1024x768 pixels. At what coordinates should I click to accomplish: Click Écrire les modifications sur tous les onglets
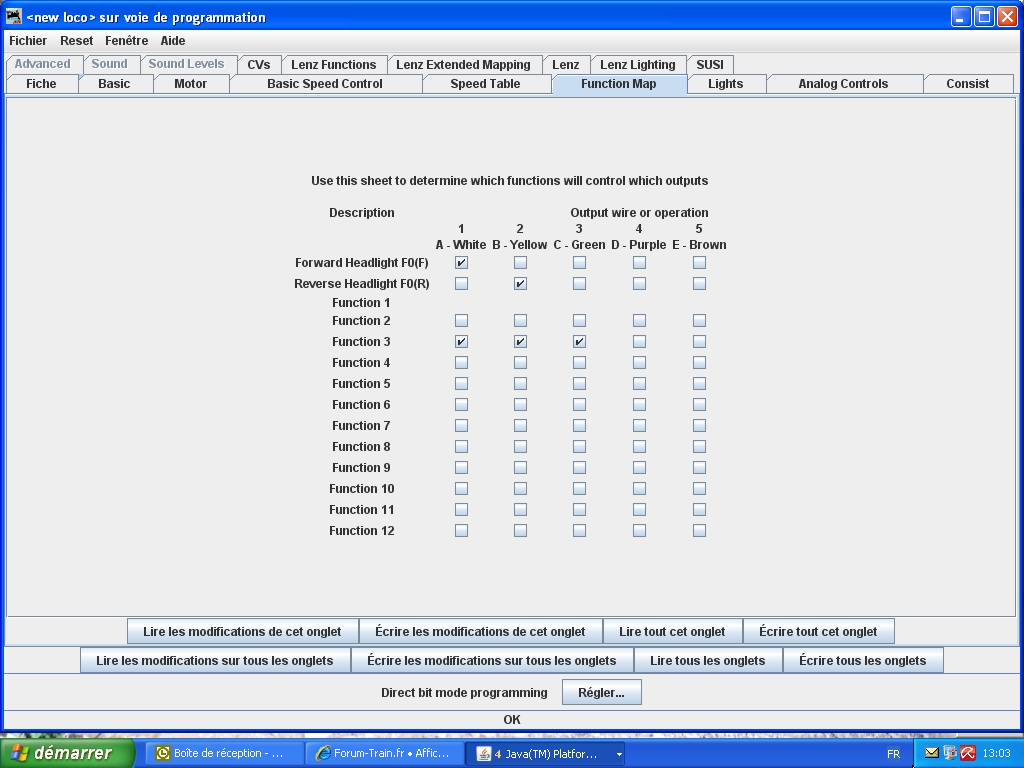click(x=492, y=660)
